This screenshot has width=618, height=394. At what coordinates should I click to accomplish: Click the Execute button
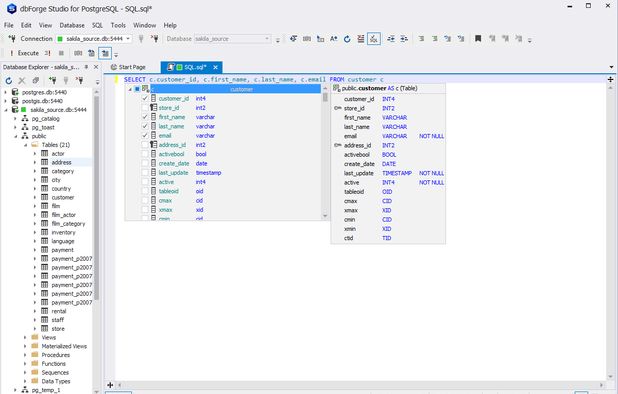click(24, 53)
